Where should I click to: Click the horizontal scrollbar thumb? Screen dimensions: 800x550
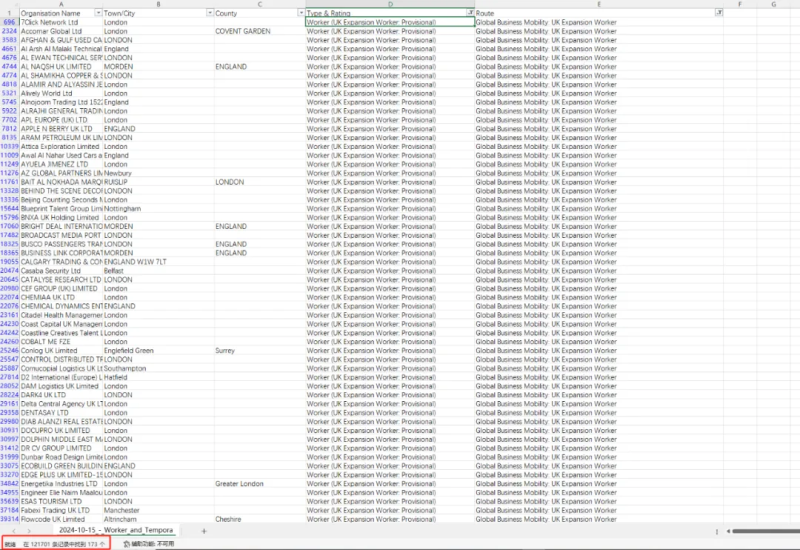[x=766, y=531]
